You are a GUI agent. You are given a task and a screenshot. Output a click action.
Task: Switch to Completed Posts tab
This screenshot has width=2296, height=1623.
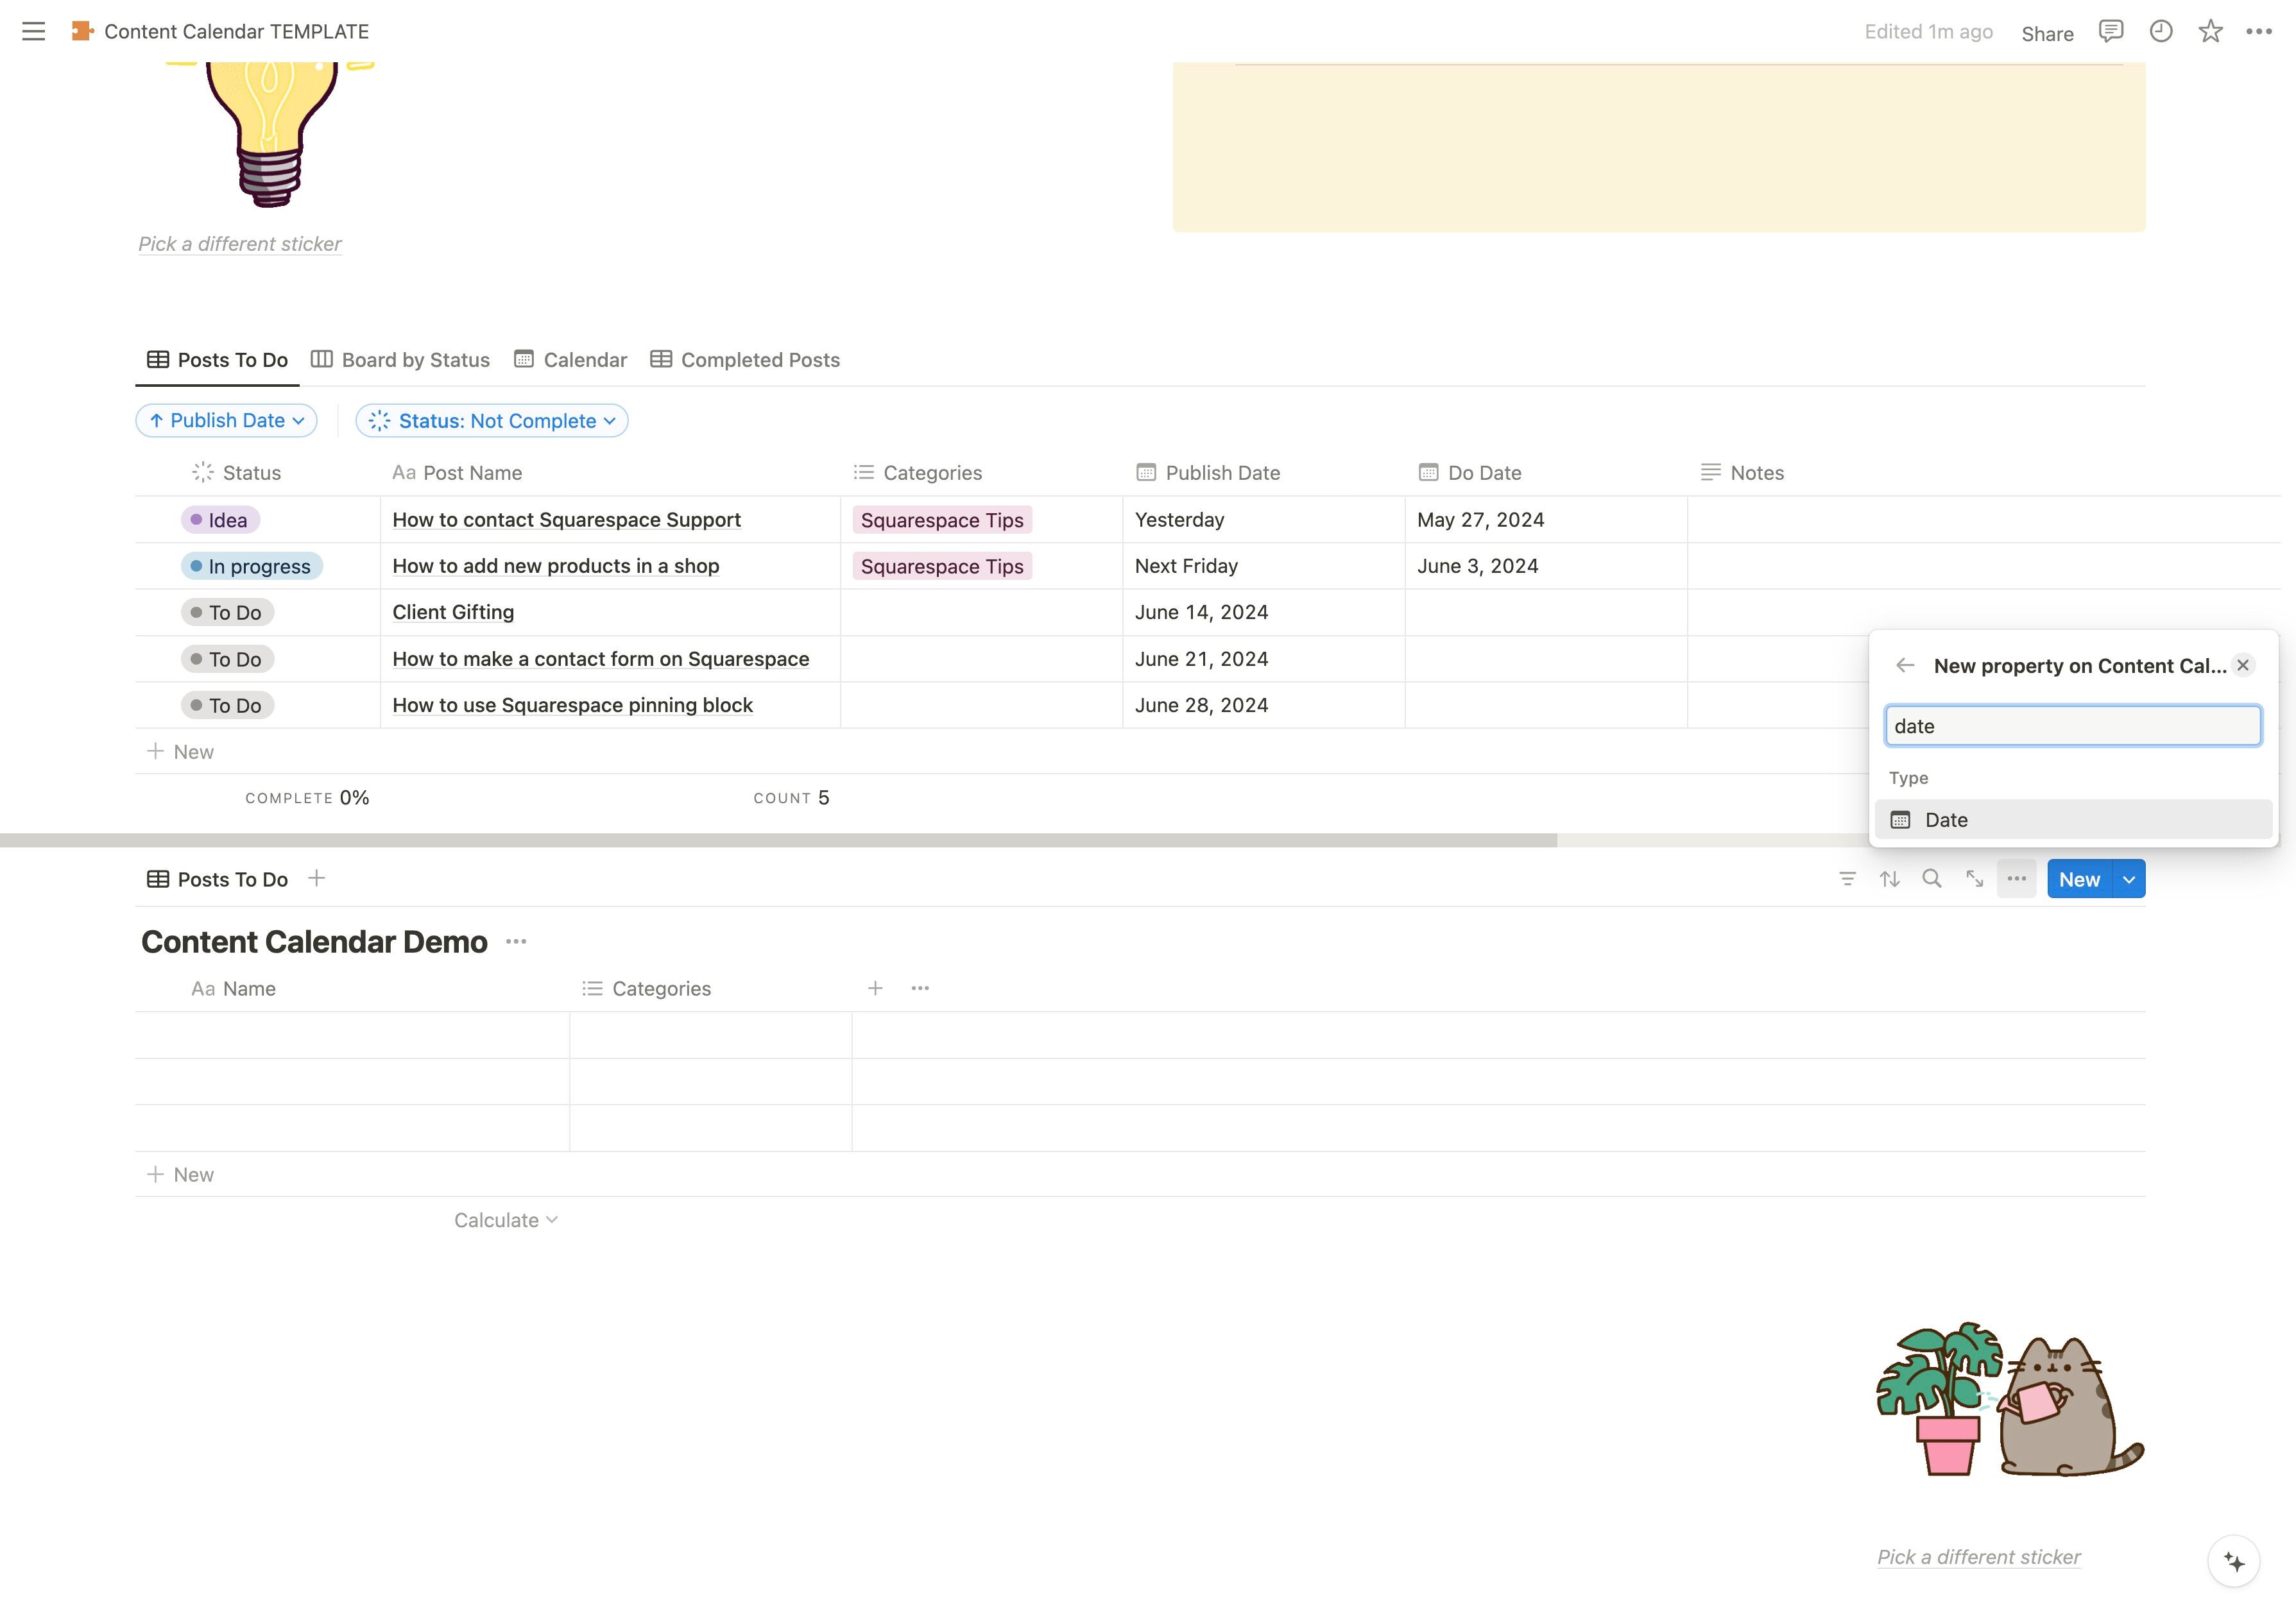[x=745, y=360]
